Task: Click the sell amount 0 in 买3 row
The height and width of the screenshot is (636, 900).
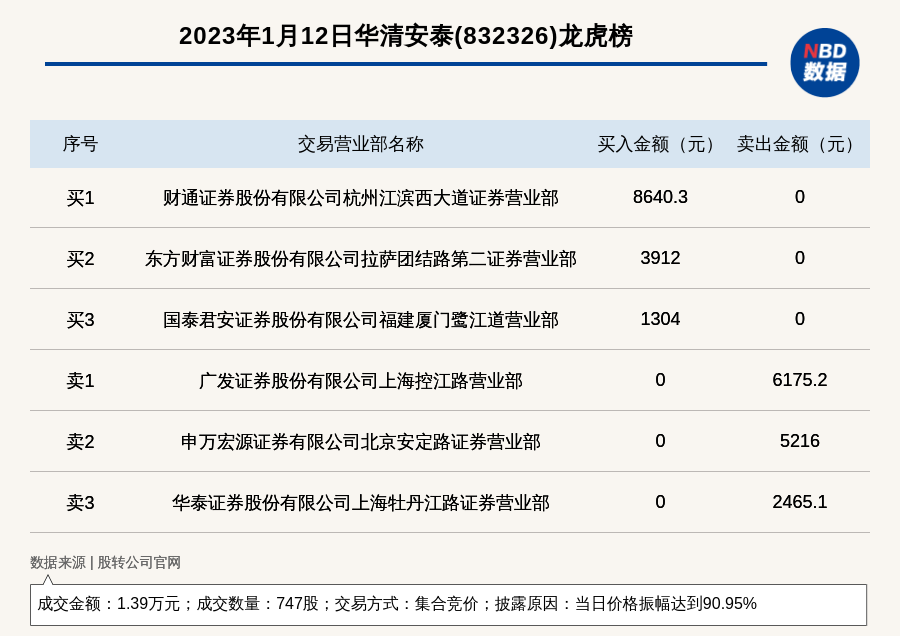Action: coord(800,319)
